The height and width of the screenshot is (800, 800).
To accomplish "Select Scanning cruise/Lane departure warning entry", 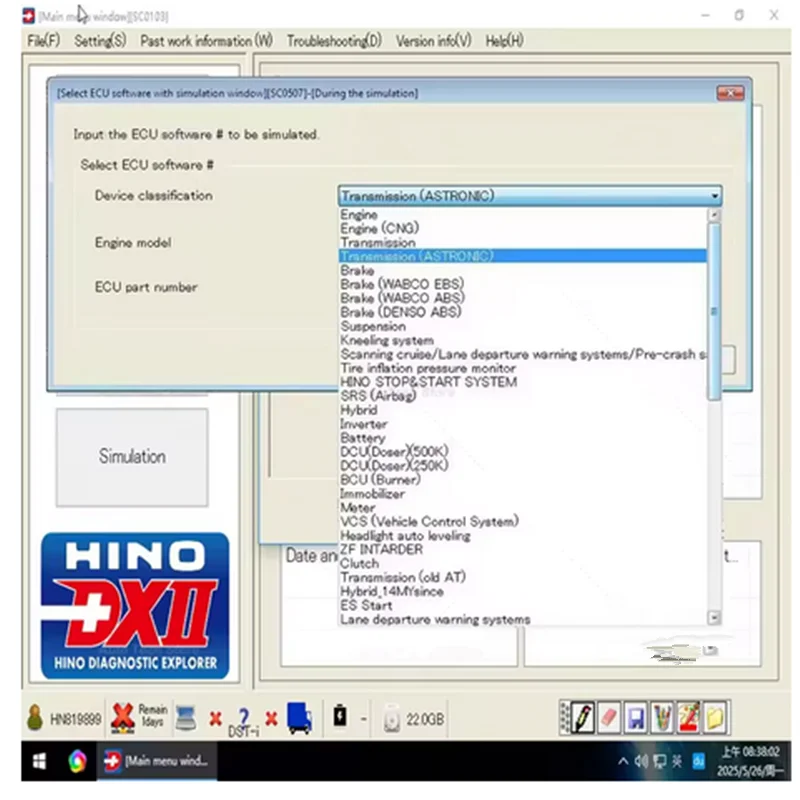I will (x=523, y=354).
